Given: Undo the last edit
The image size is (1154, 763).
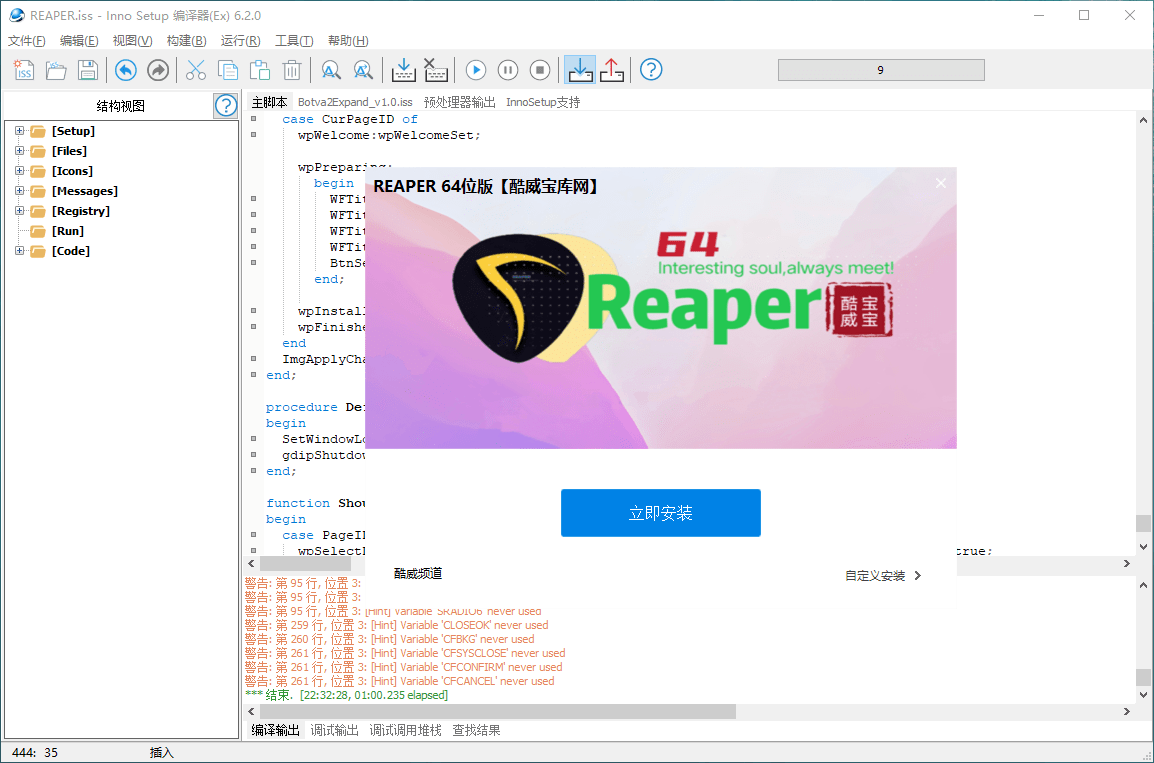Looking at the screenshot, I should [x=126, y=70].
